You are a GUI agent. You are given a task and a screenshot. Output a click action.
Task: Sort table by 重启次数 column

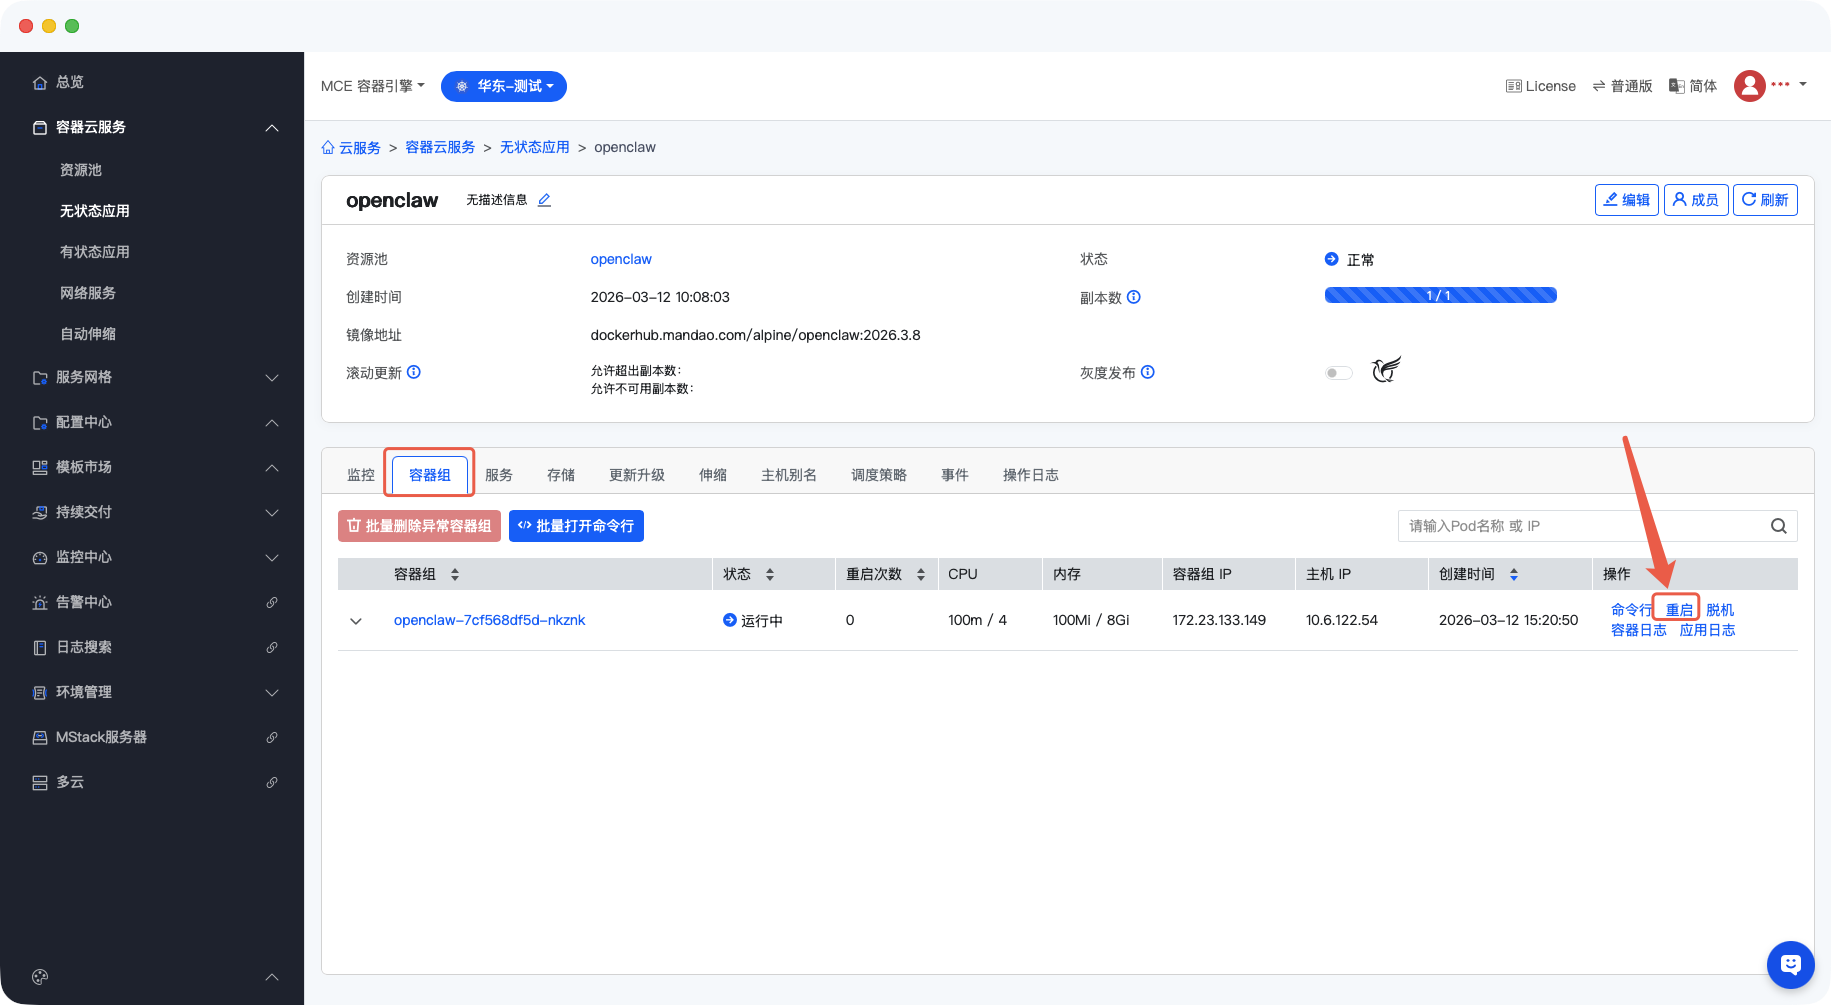(920, 574)
